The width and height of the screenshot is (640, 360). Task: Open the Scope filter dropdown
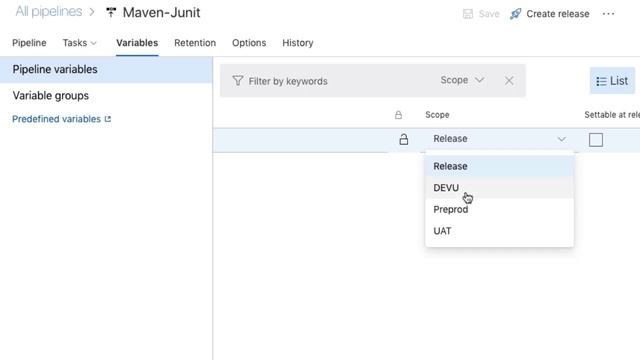462,80
